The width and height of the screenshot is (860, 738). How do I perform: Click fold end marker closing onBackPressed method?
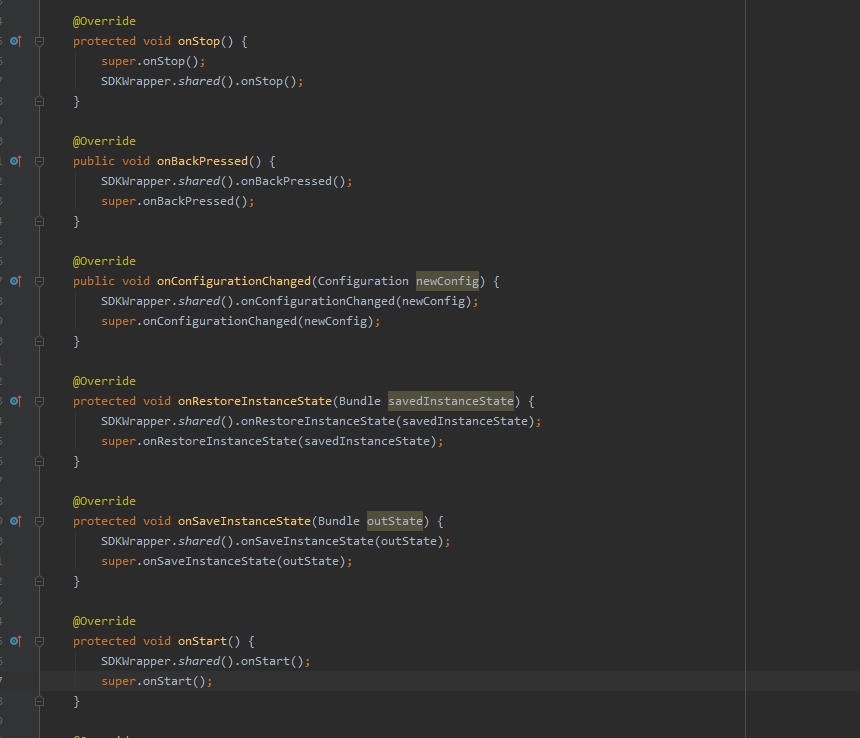[x=39, y=222]
